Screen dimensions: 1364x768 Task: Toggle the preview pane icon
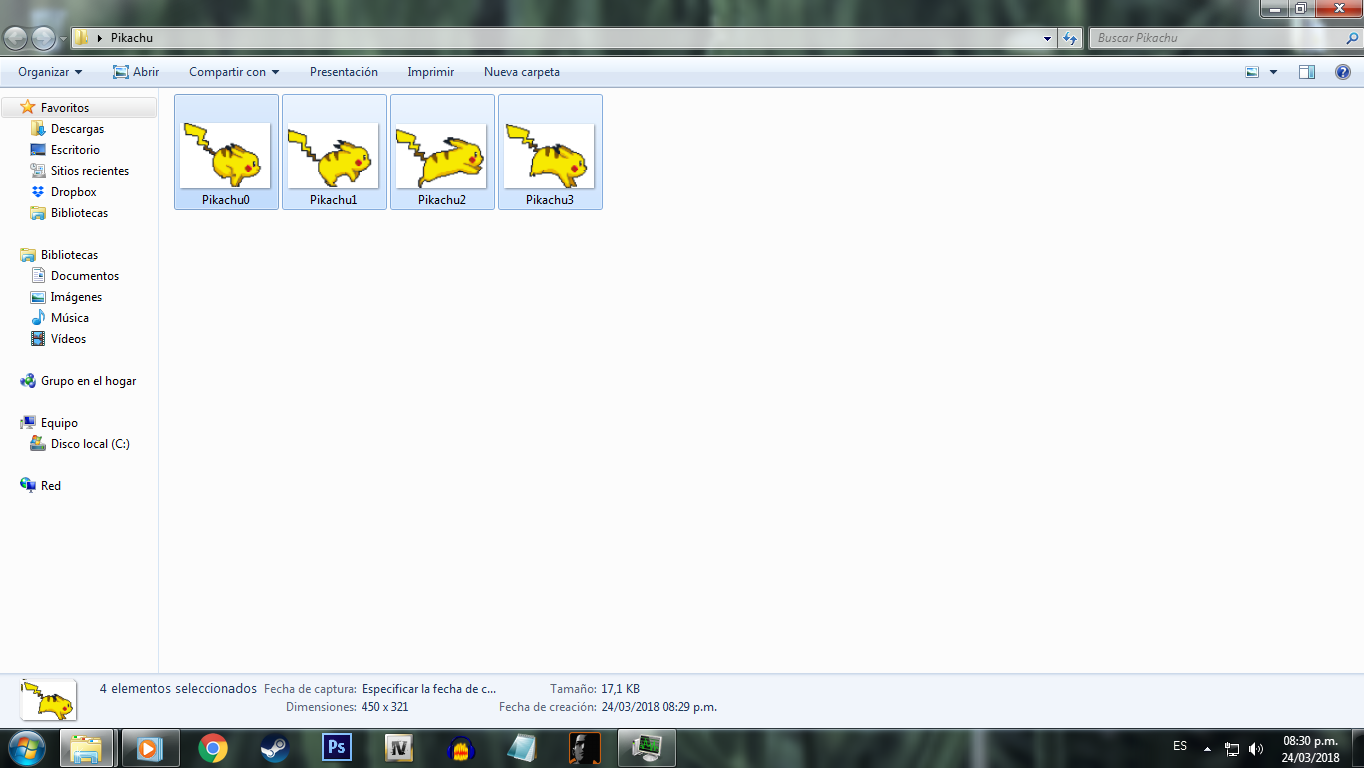[1307, 72]
